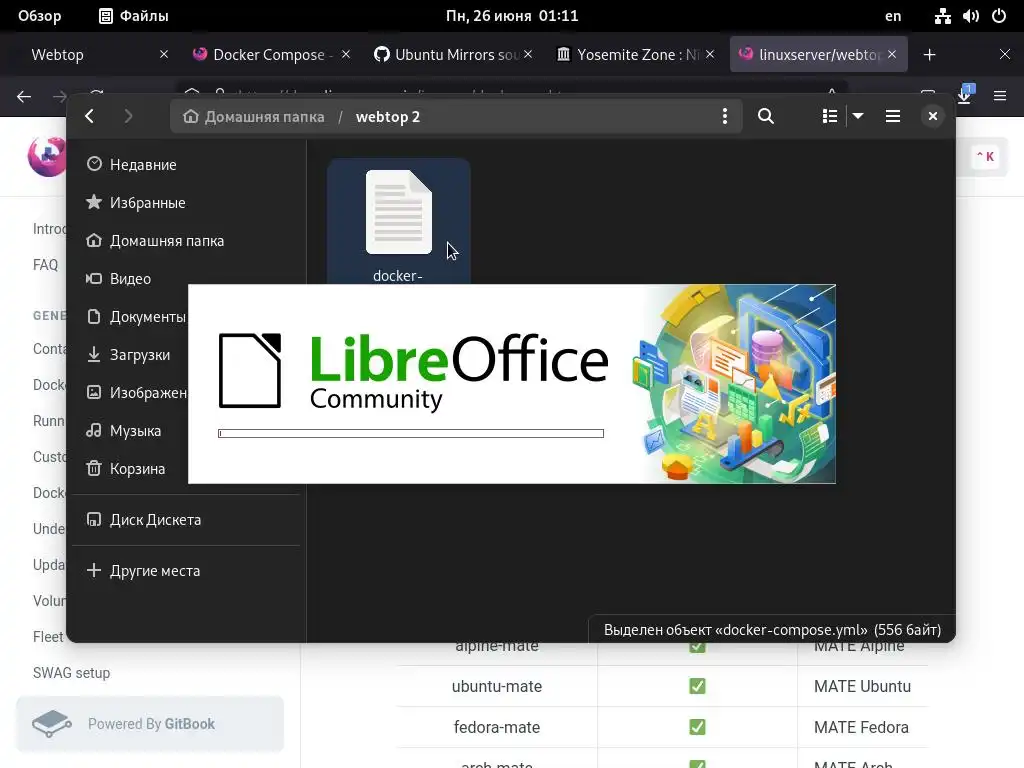Switch Files to list view

(829, 116)
